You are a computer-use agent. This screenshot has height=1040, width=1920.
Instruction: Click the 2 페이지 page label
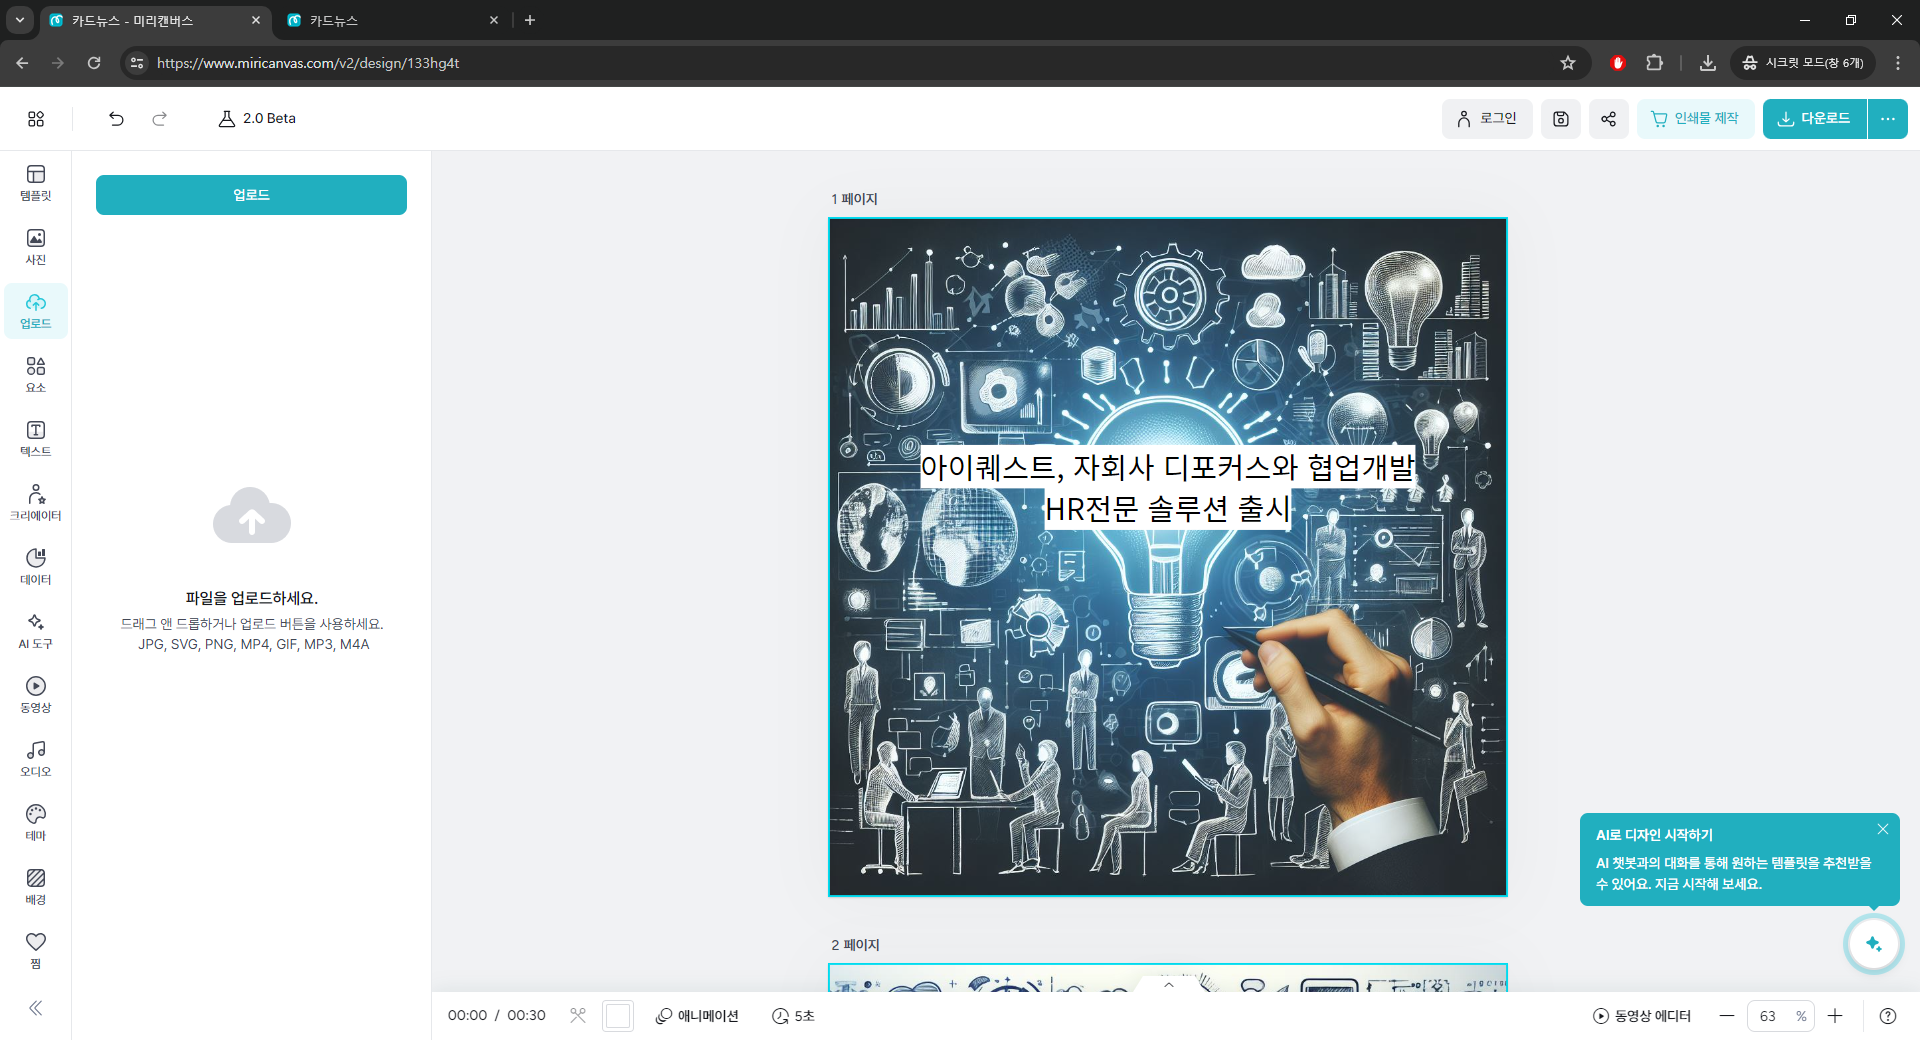pos(855,945)
